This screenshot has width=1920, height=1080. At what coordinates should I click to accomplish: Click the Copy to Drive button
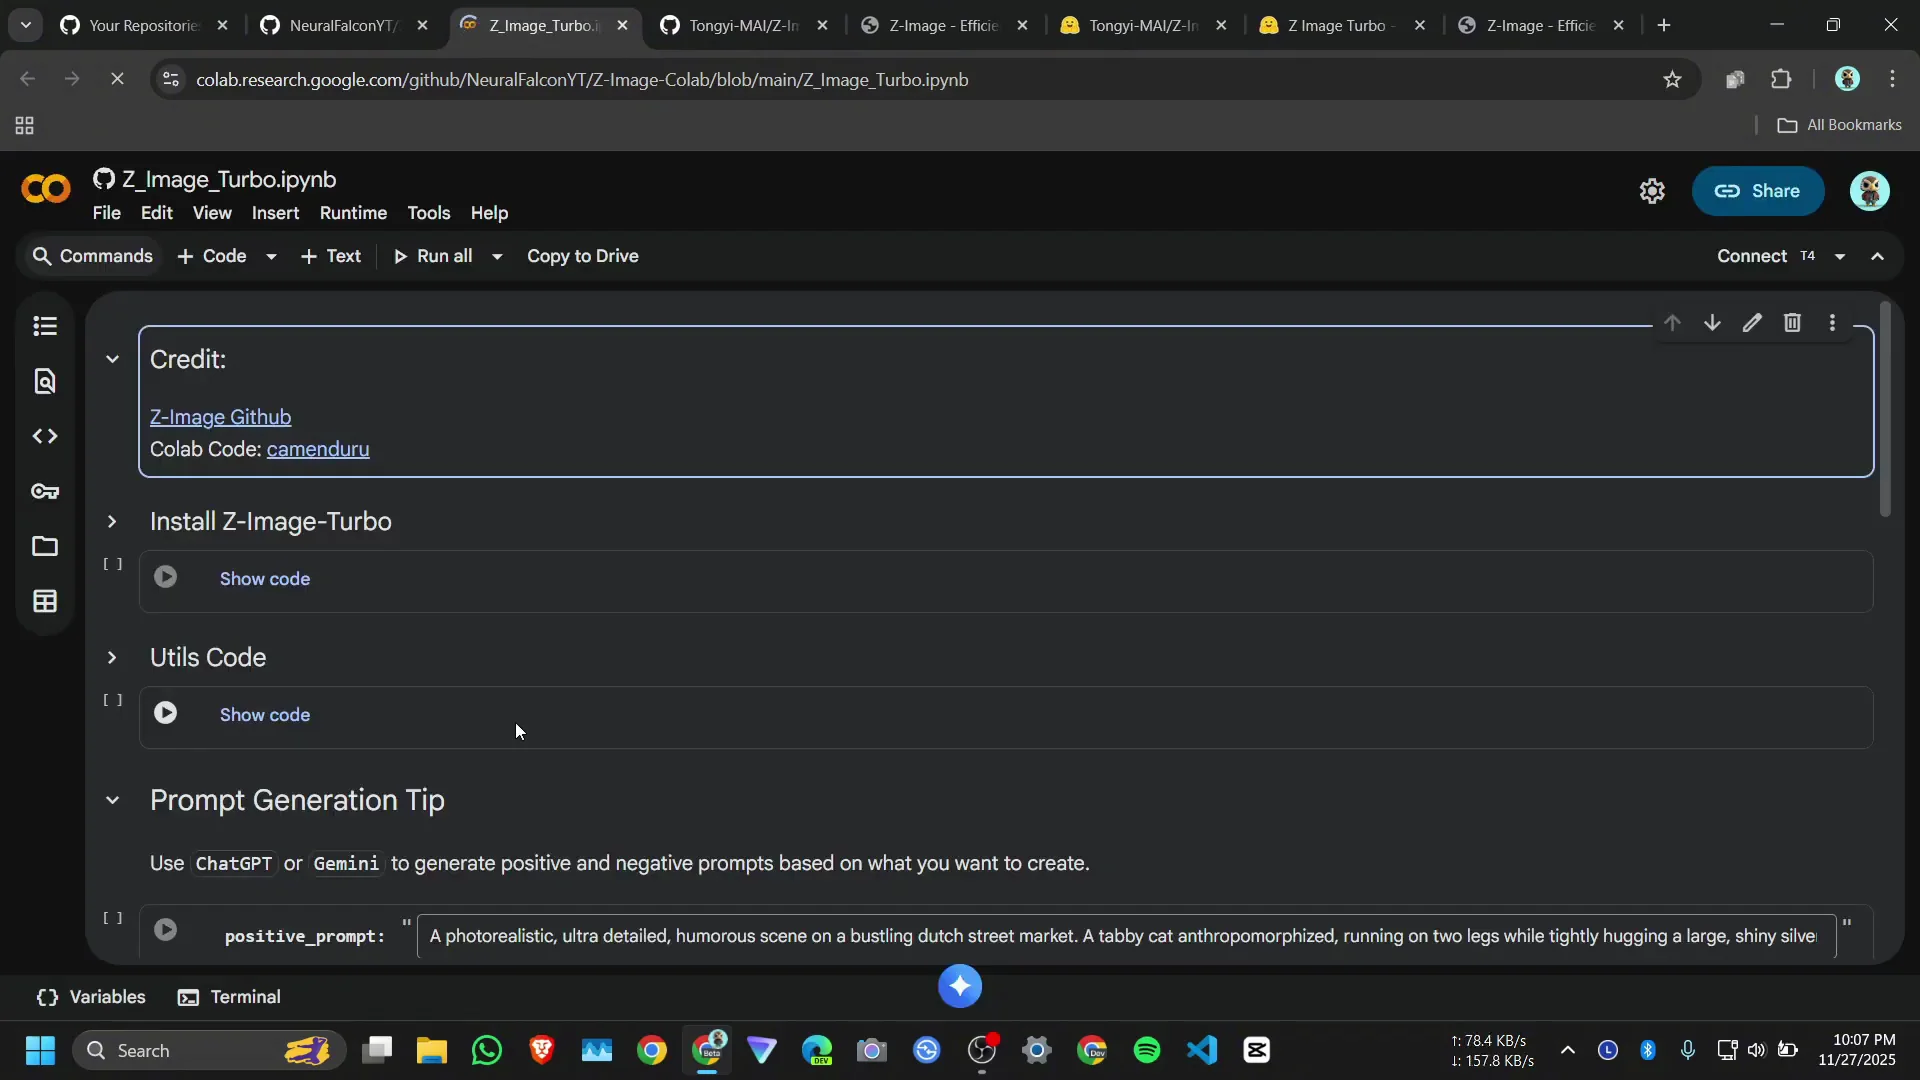(583, 256)
